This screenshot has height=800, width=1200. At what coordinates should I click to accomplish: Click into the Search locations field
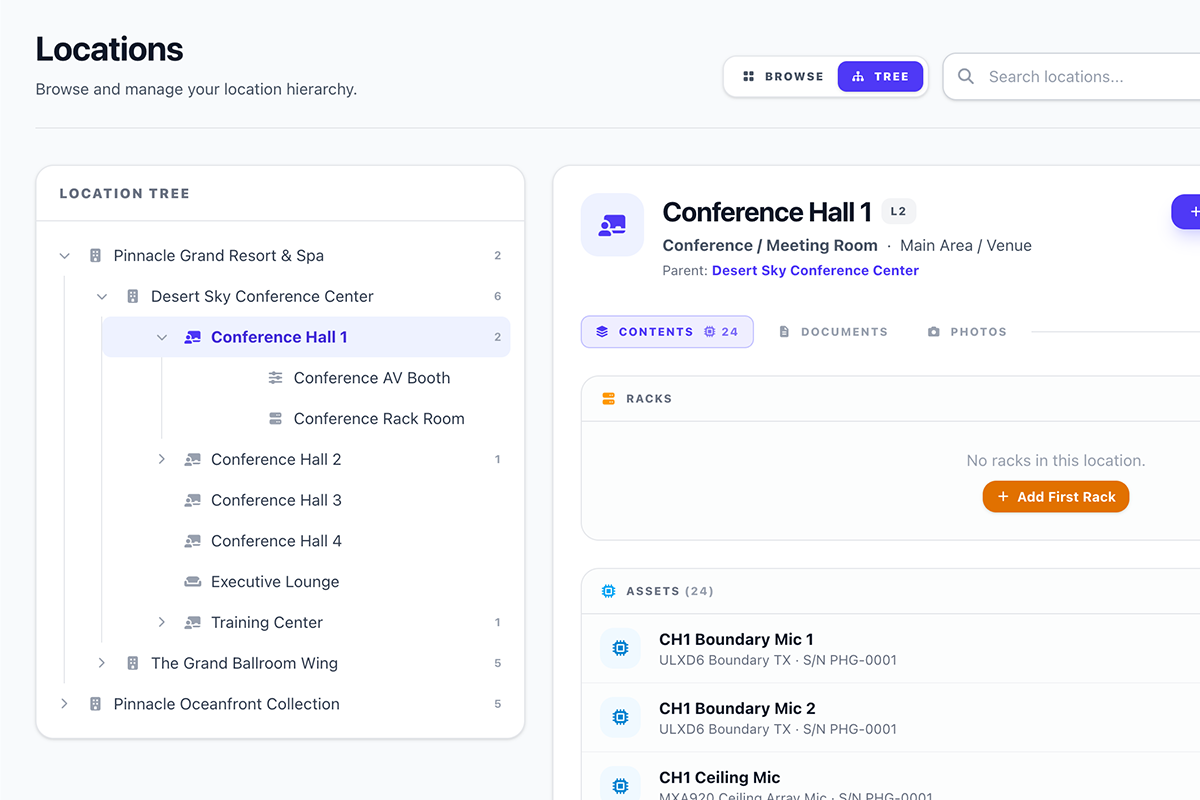pyautogui.click(x=1080, y=77)
